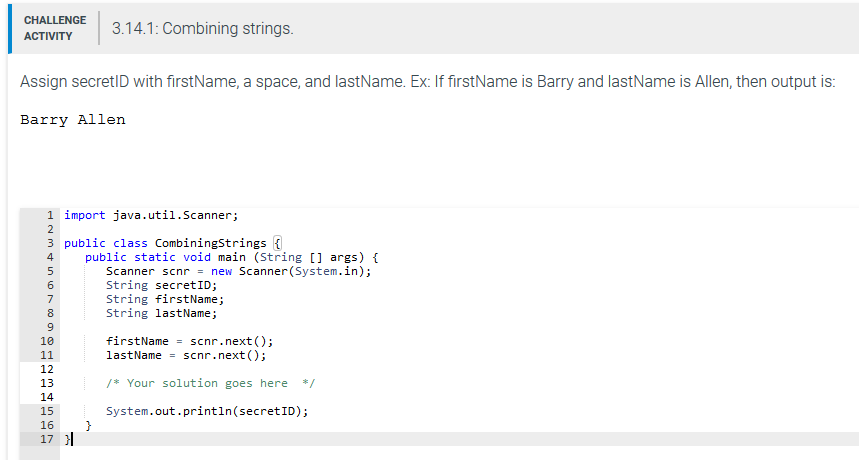The height and width of the screenshot is (460, 859).
Task: Click the 'String lastName;' declaration
Action: point(162,313)
